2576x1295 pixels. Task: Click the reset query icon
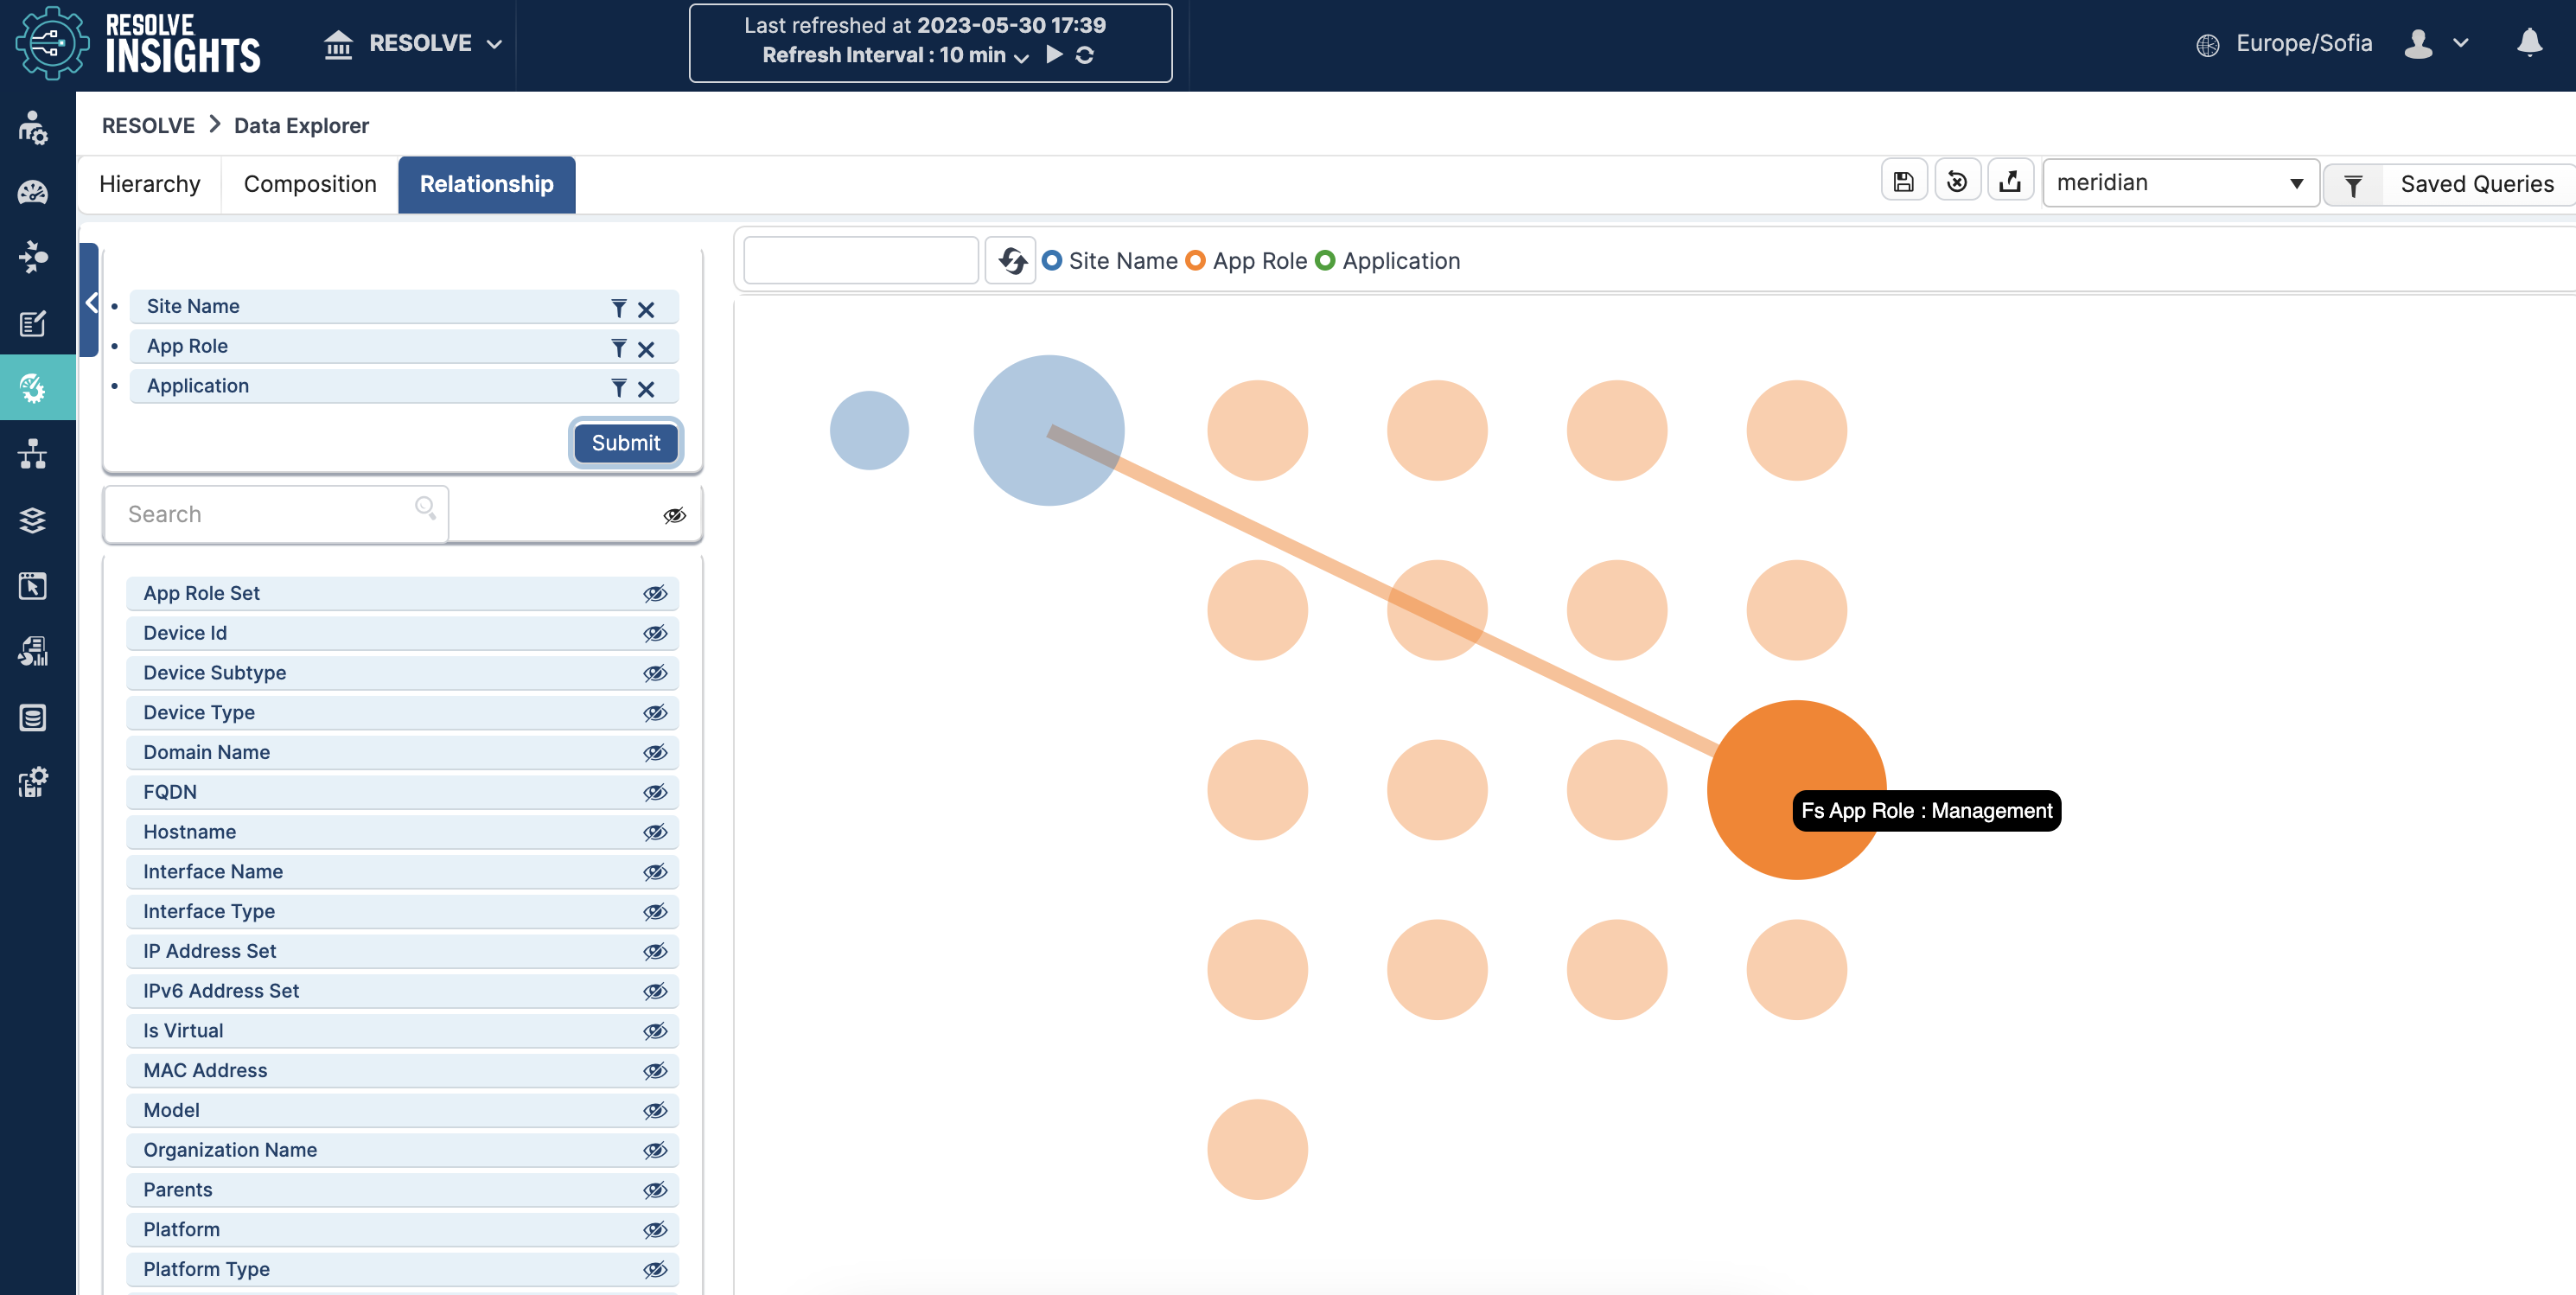(1957, 182)
